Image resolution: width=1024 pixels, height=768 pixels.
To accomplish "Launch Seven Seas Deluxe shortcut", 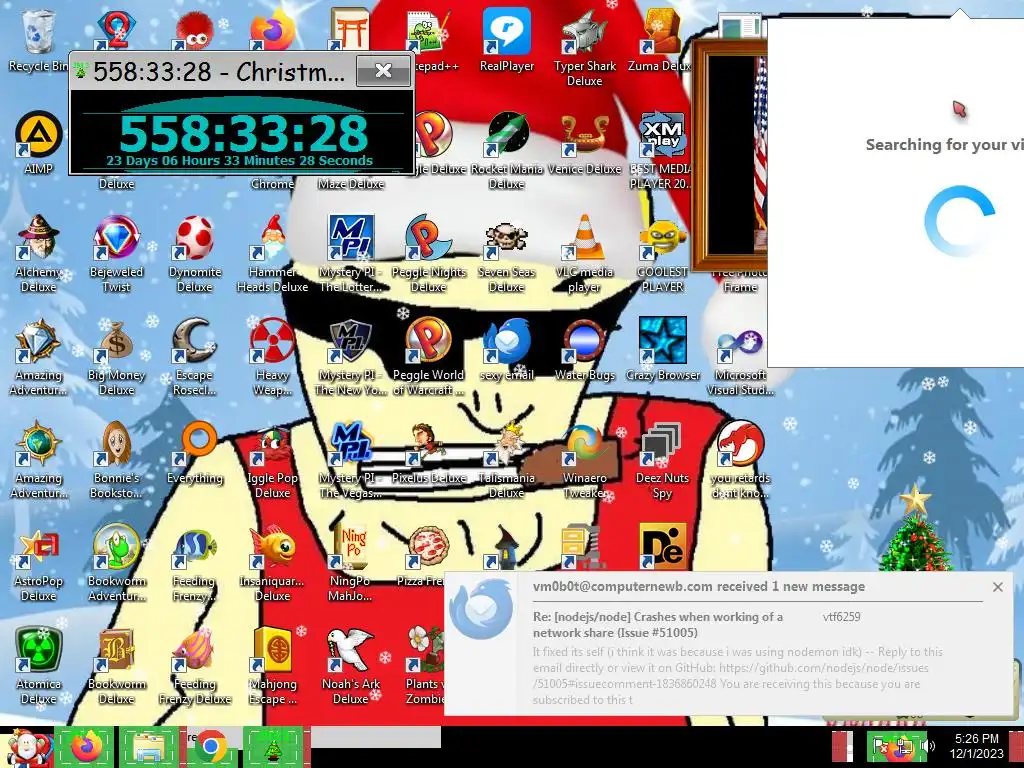I will tap(507, 255).
